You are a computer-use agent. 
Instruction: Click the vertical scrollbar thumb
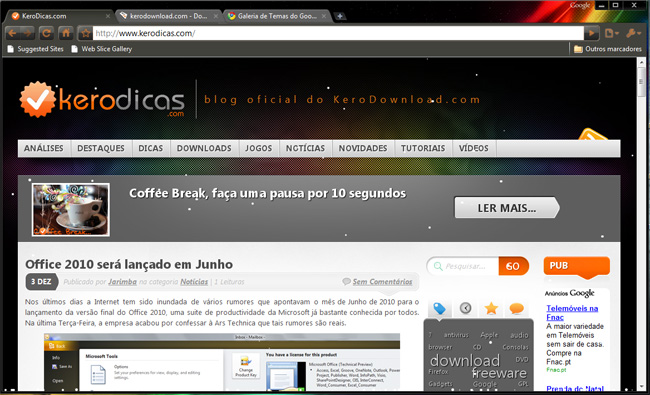pos(641,82)
